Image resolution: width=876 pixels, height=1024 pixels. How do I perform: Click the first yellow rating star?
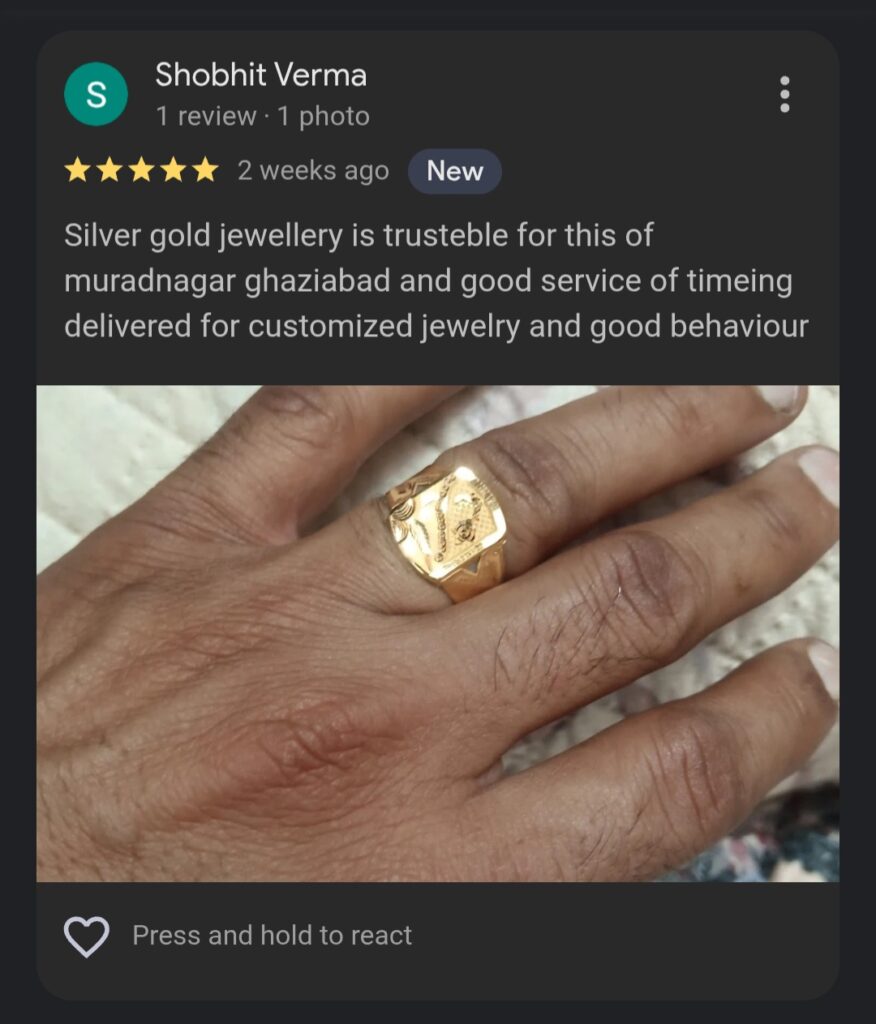click(x=78, y=170)
